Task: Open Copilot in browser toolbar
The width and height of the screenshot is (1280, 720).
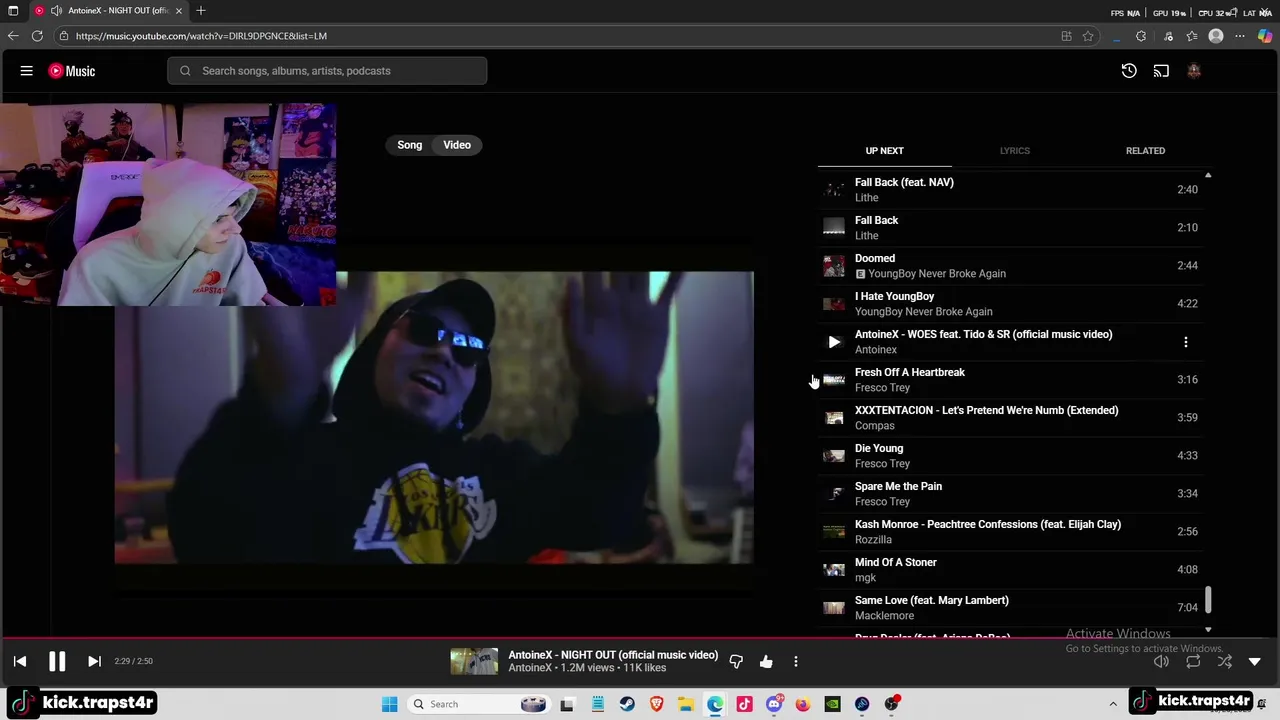Action: point(1265,36)
